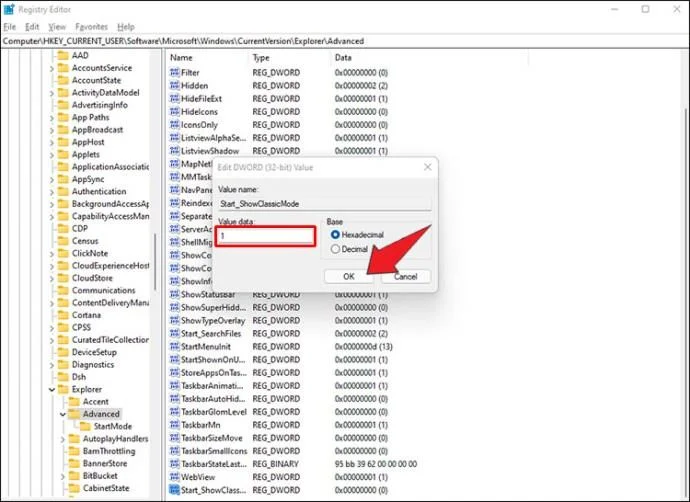This screenshot has width=690, height=502.
Task: Confirm the DWORD value with OK
Action: pos(349,276)
